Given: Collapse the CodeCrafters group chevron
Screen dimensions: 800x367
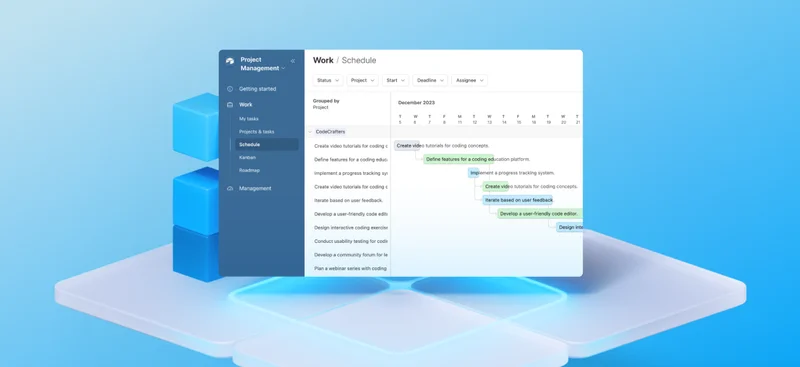Looking at the screenshot, I should coord(310,132).
